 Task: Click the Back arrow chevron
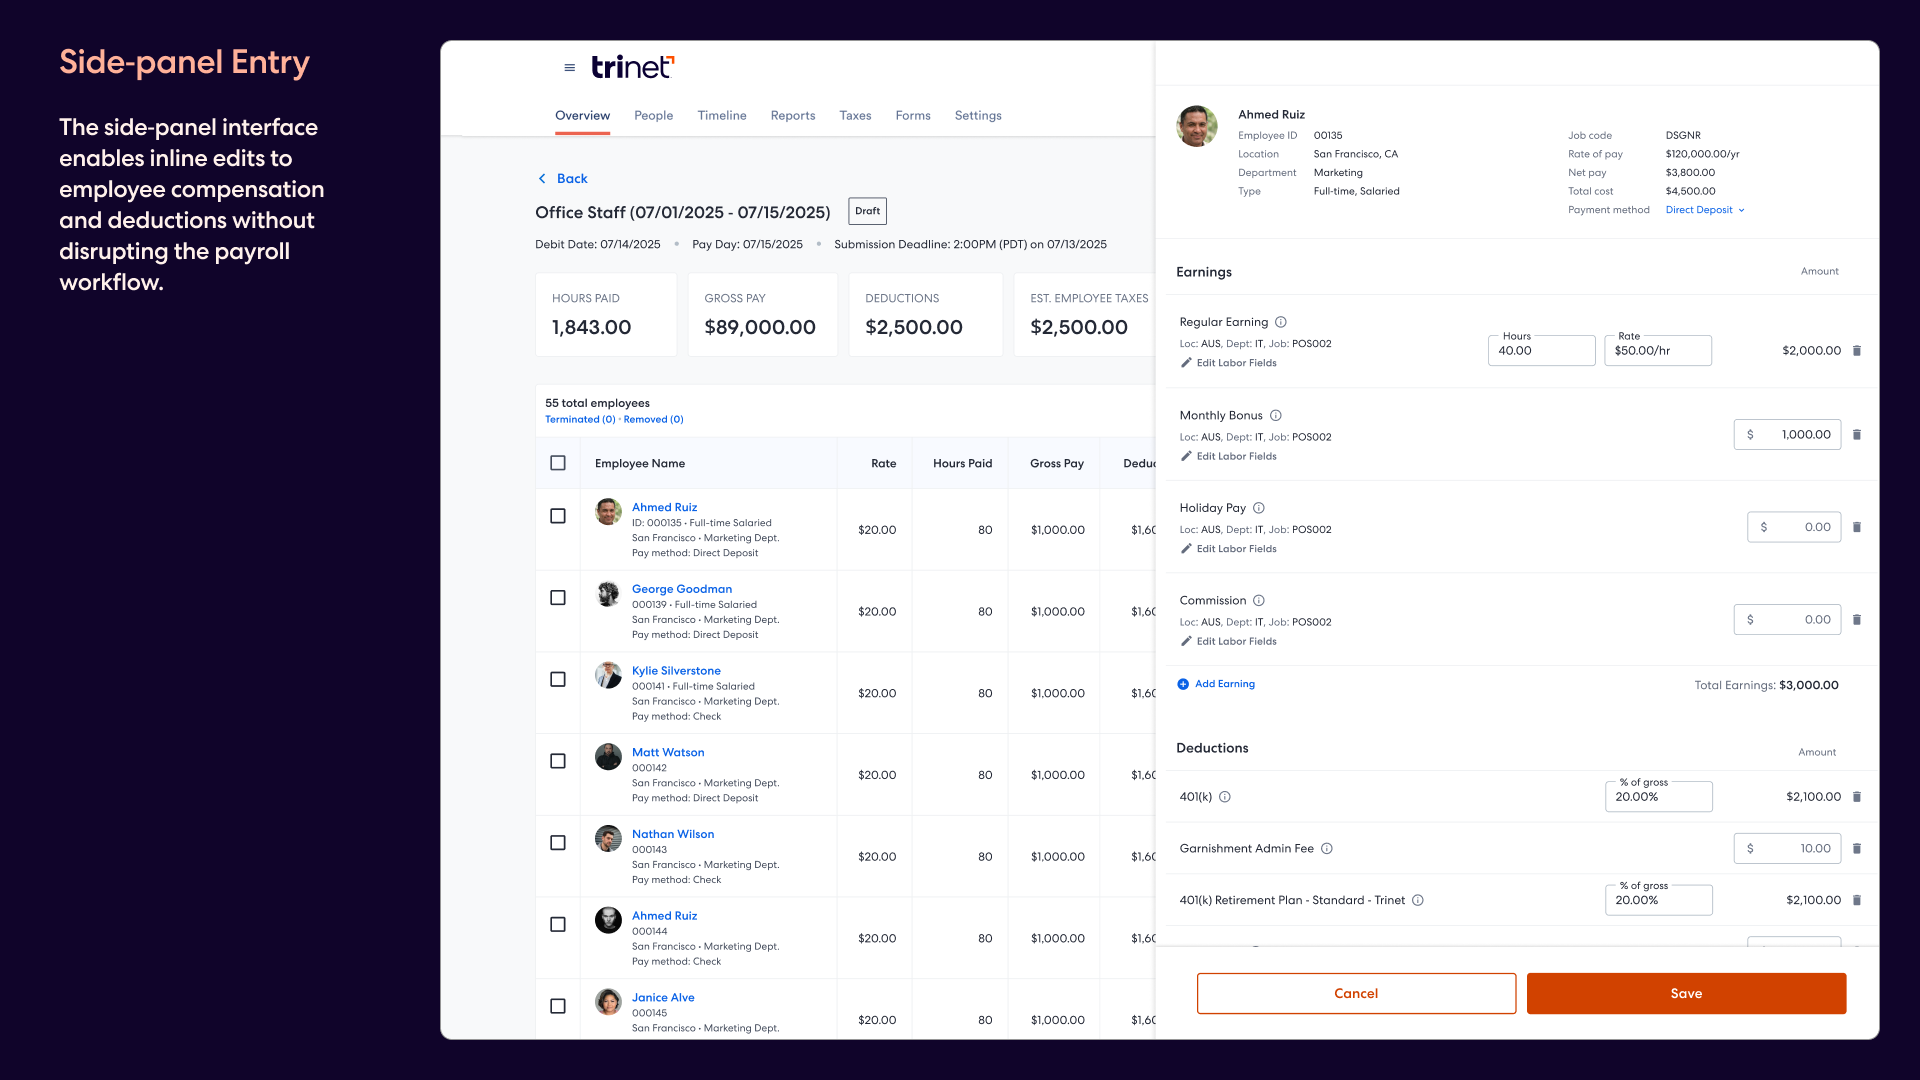[542, 178]
